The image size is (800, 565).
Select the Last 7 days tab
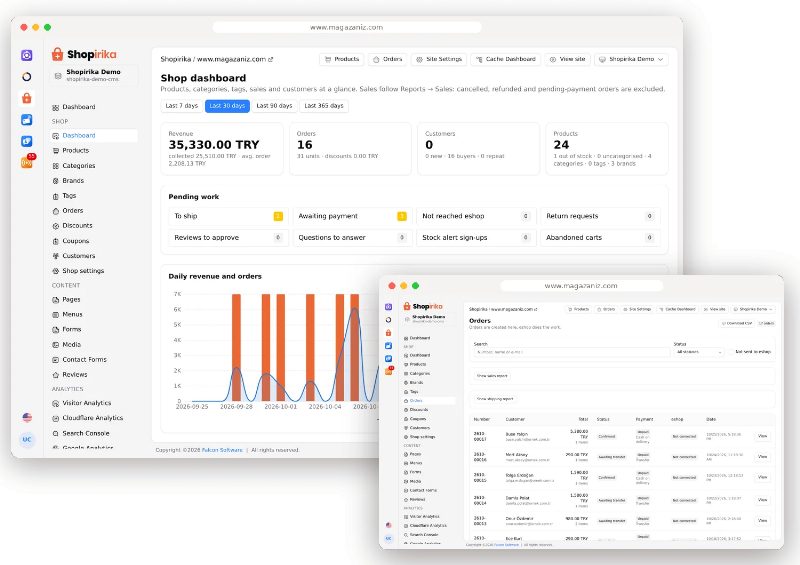click(x=182, y=106)
